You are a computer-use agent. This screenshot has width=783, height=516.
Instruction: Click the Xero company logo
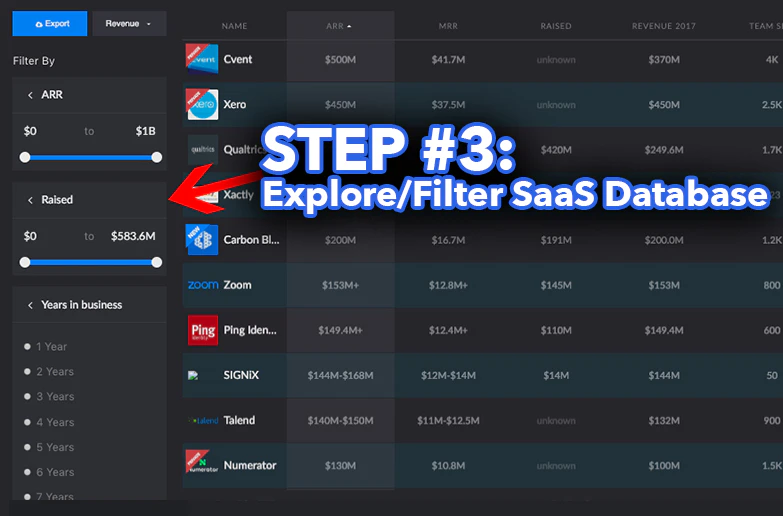click(x=202, y=104)
